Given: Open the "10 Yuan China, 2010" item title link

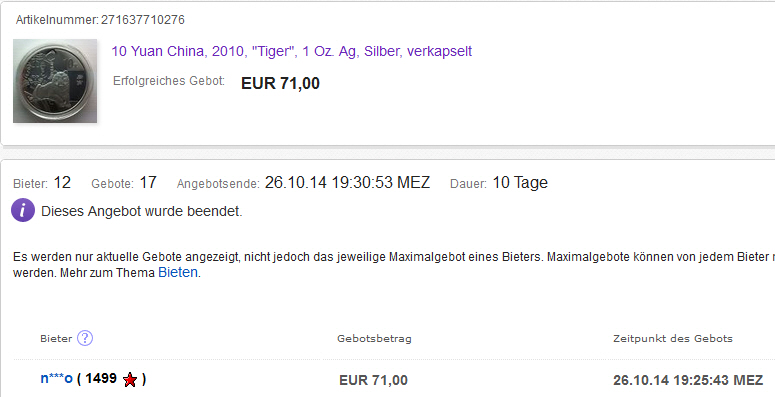Looking at the screenshot, I should point(292,51).
